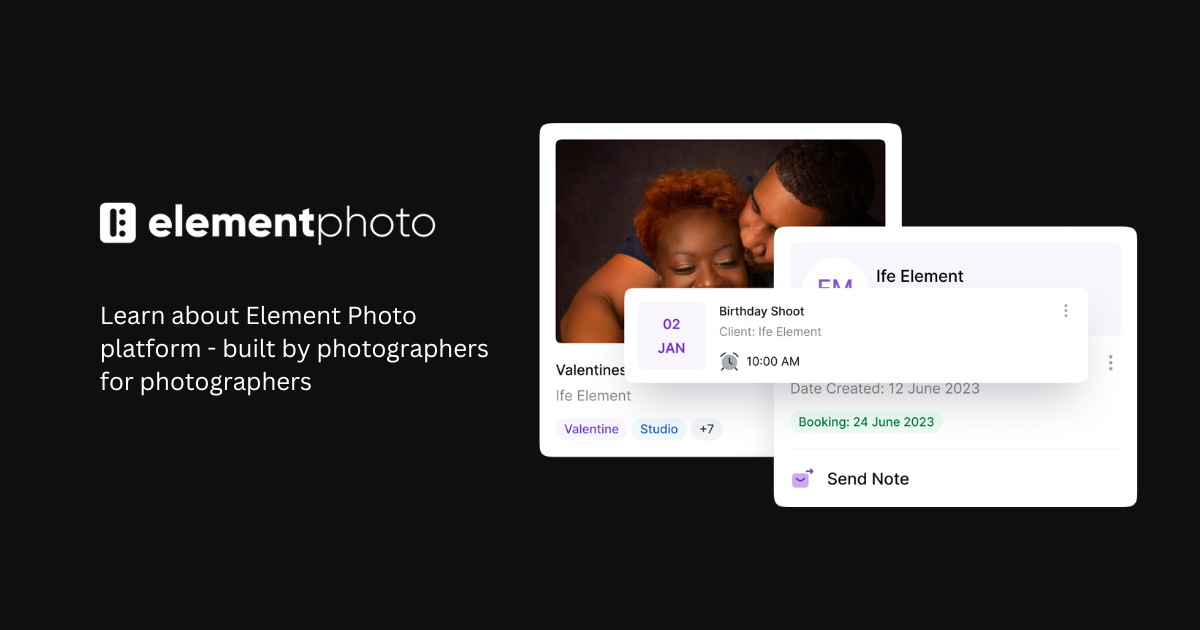Viewport: 1200px width, 630px height.
Task: Click the Send Note envelope icon
Action: [802, 478]
